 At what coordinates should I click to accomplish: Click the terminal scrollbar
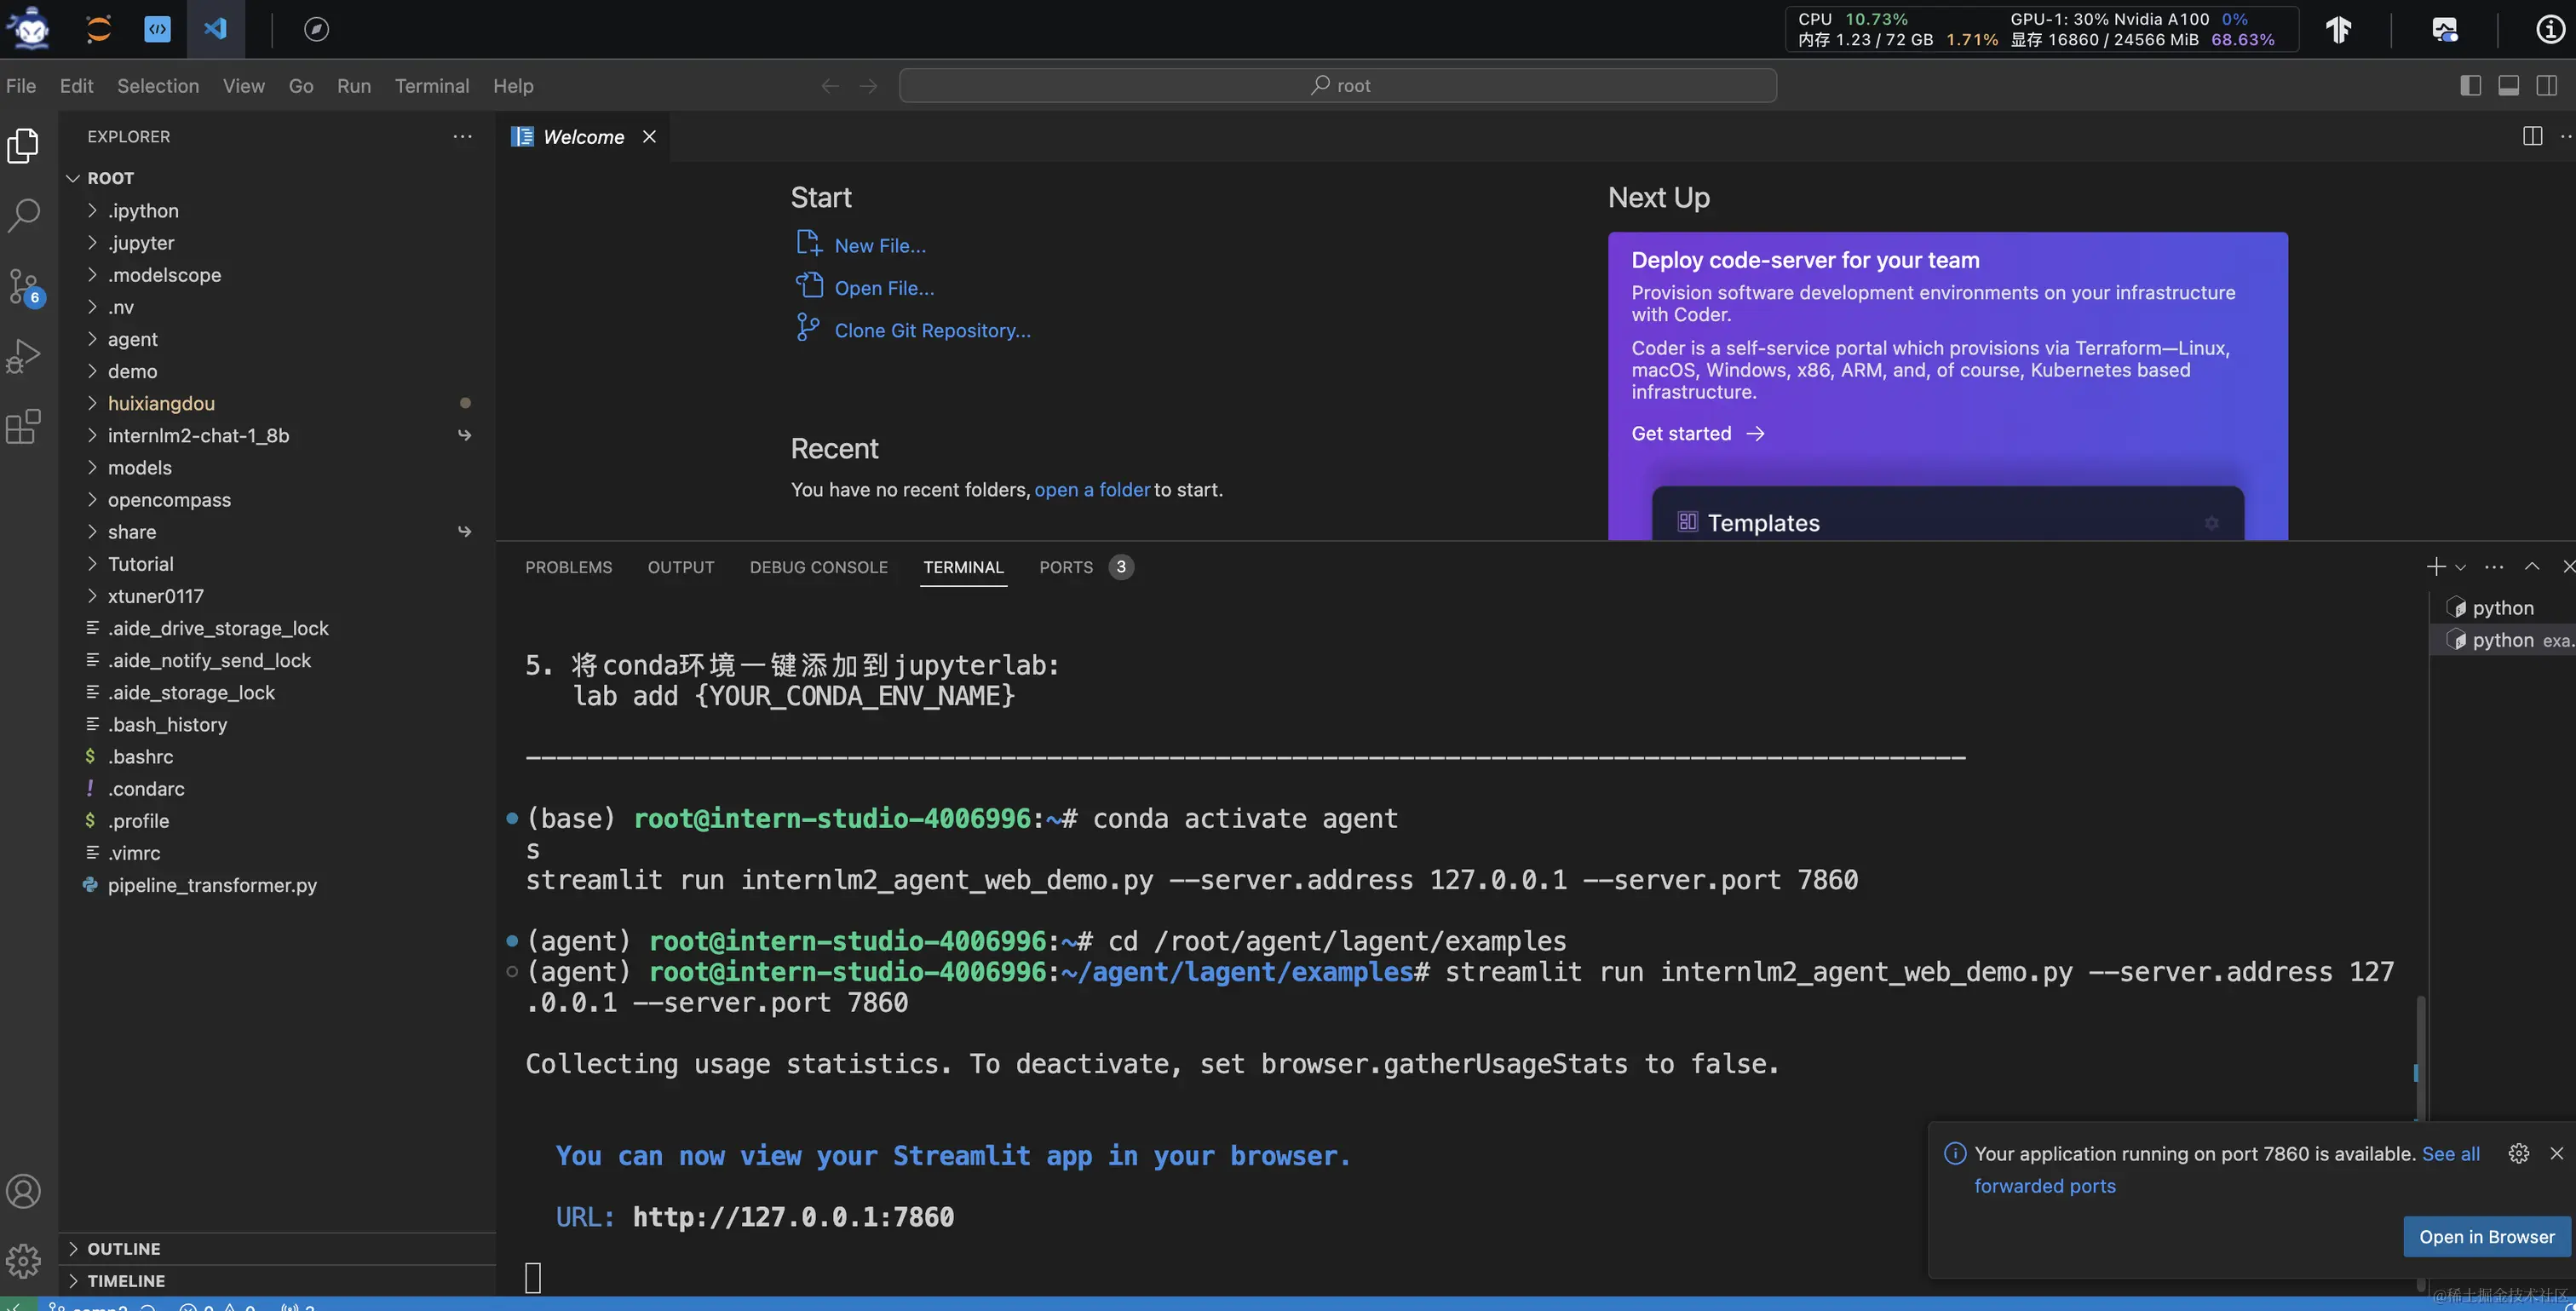(2419, 1056)
